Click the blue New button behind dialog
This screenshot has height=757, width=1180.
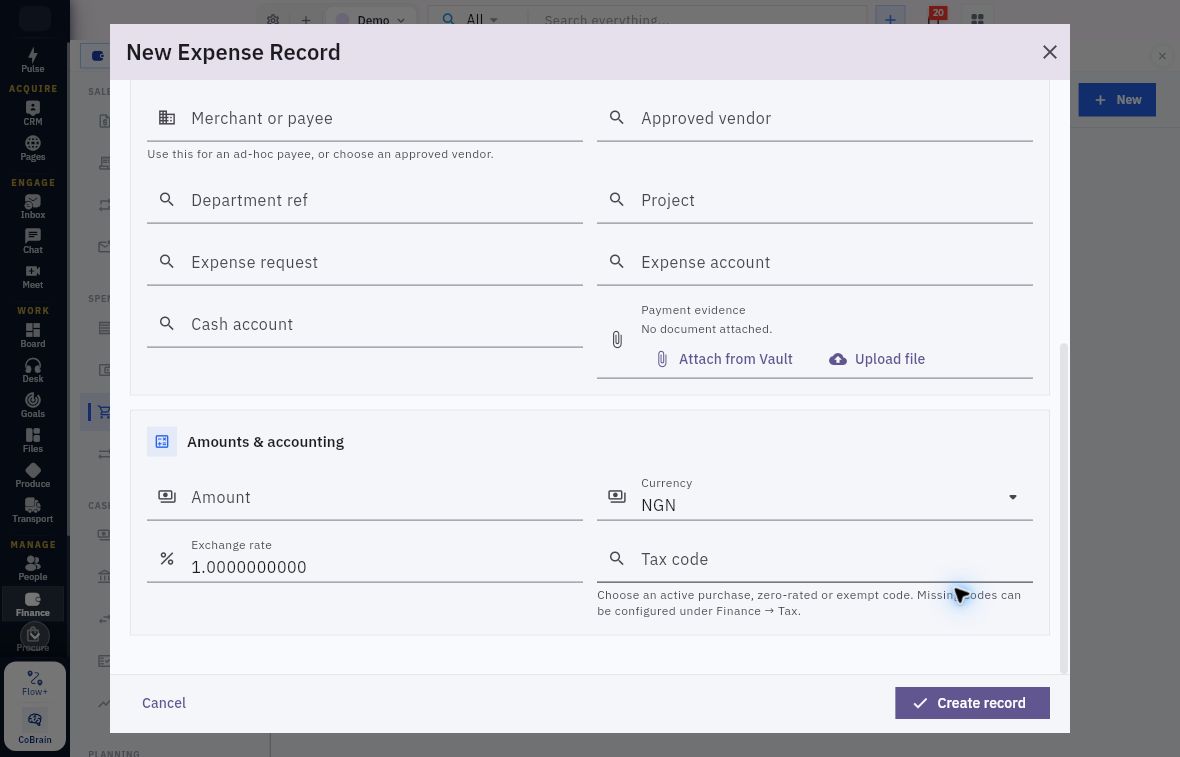[1117, 99]
